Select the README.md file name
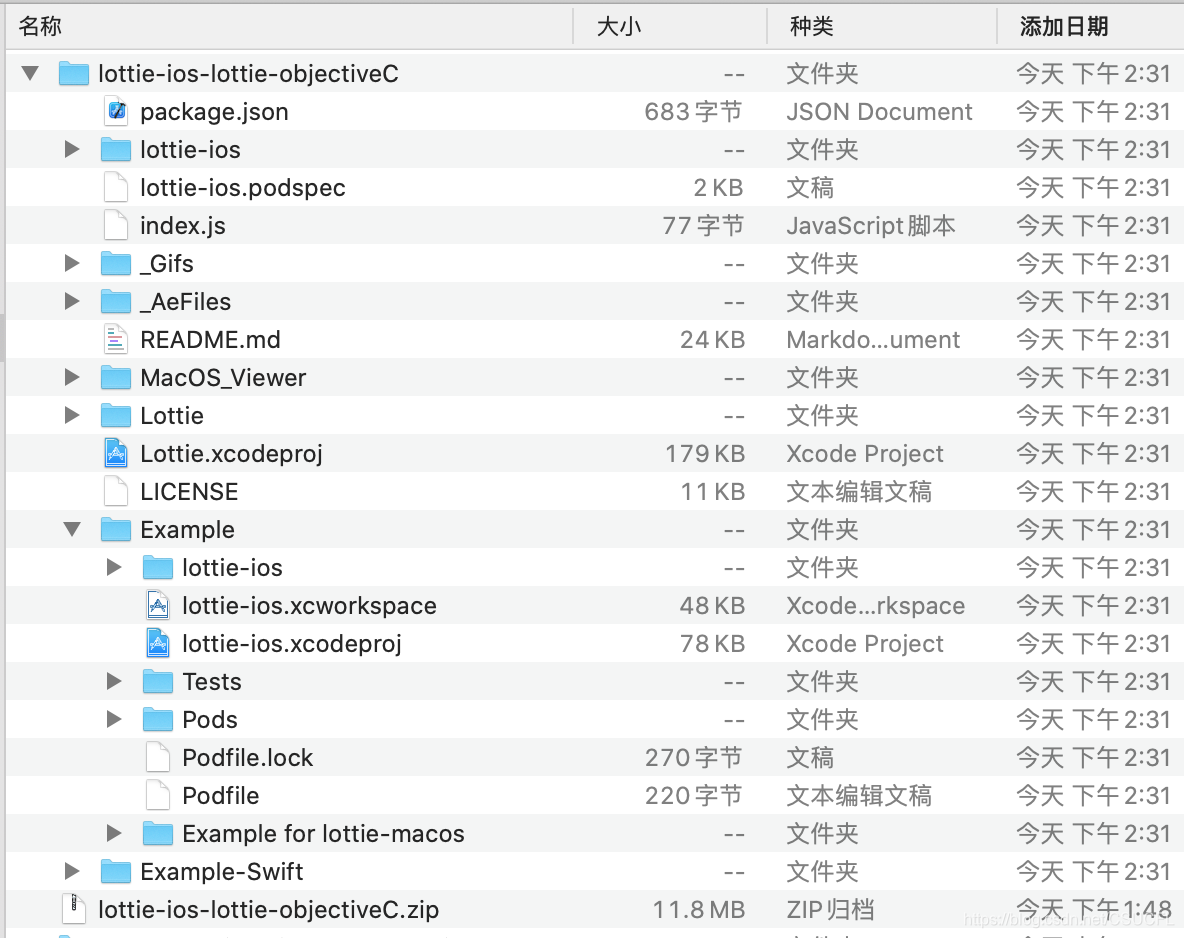The image size is (1184, 938). [211, 339]
